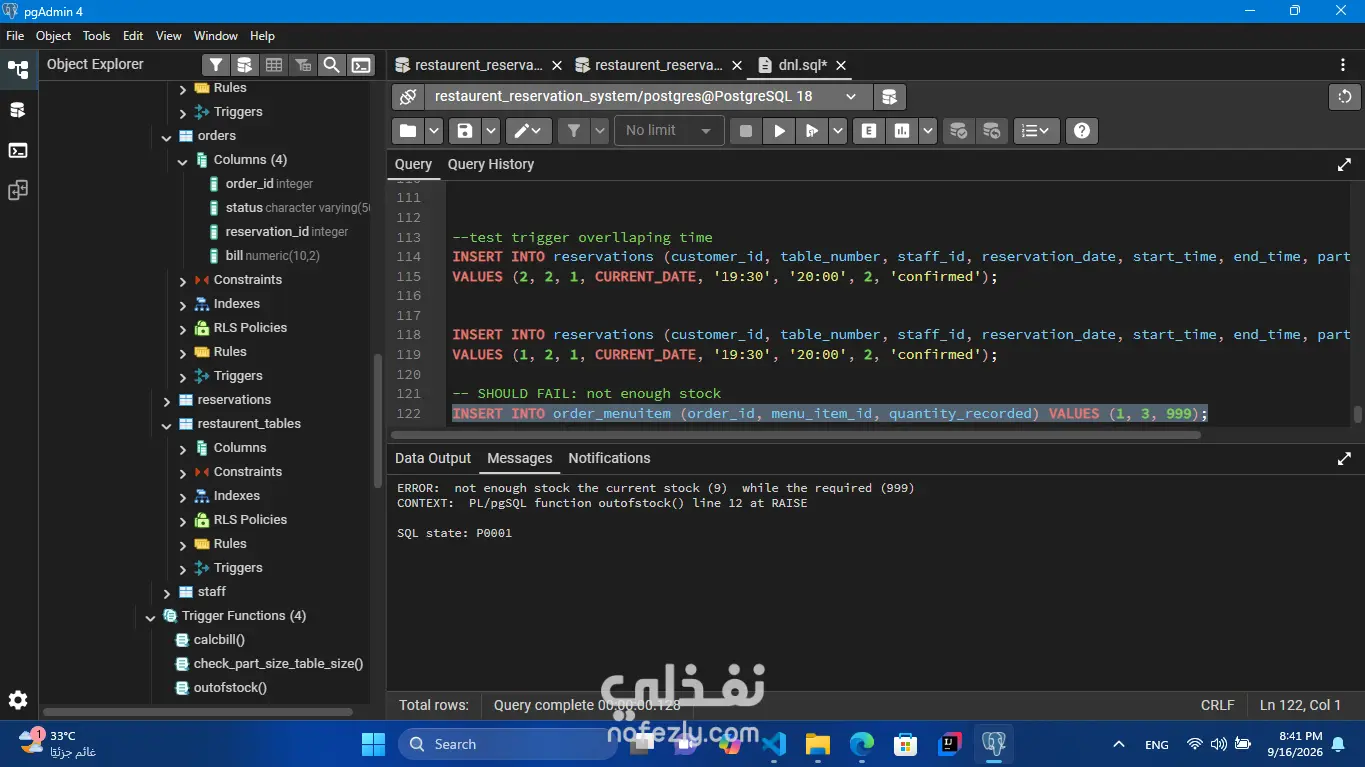Image resolution: width=1365 pixels, height=767 pixels.
Task: Save the SQL file with floppy icon
Action: [464, 130]
